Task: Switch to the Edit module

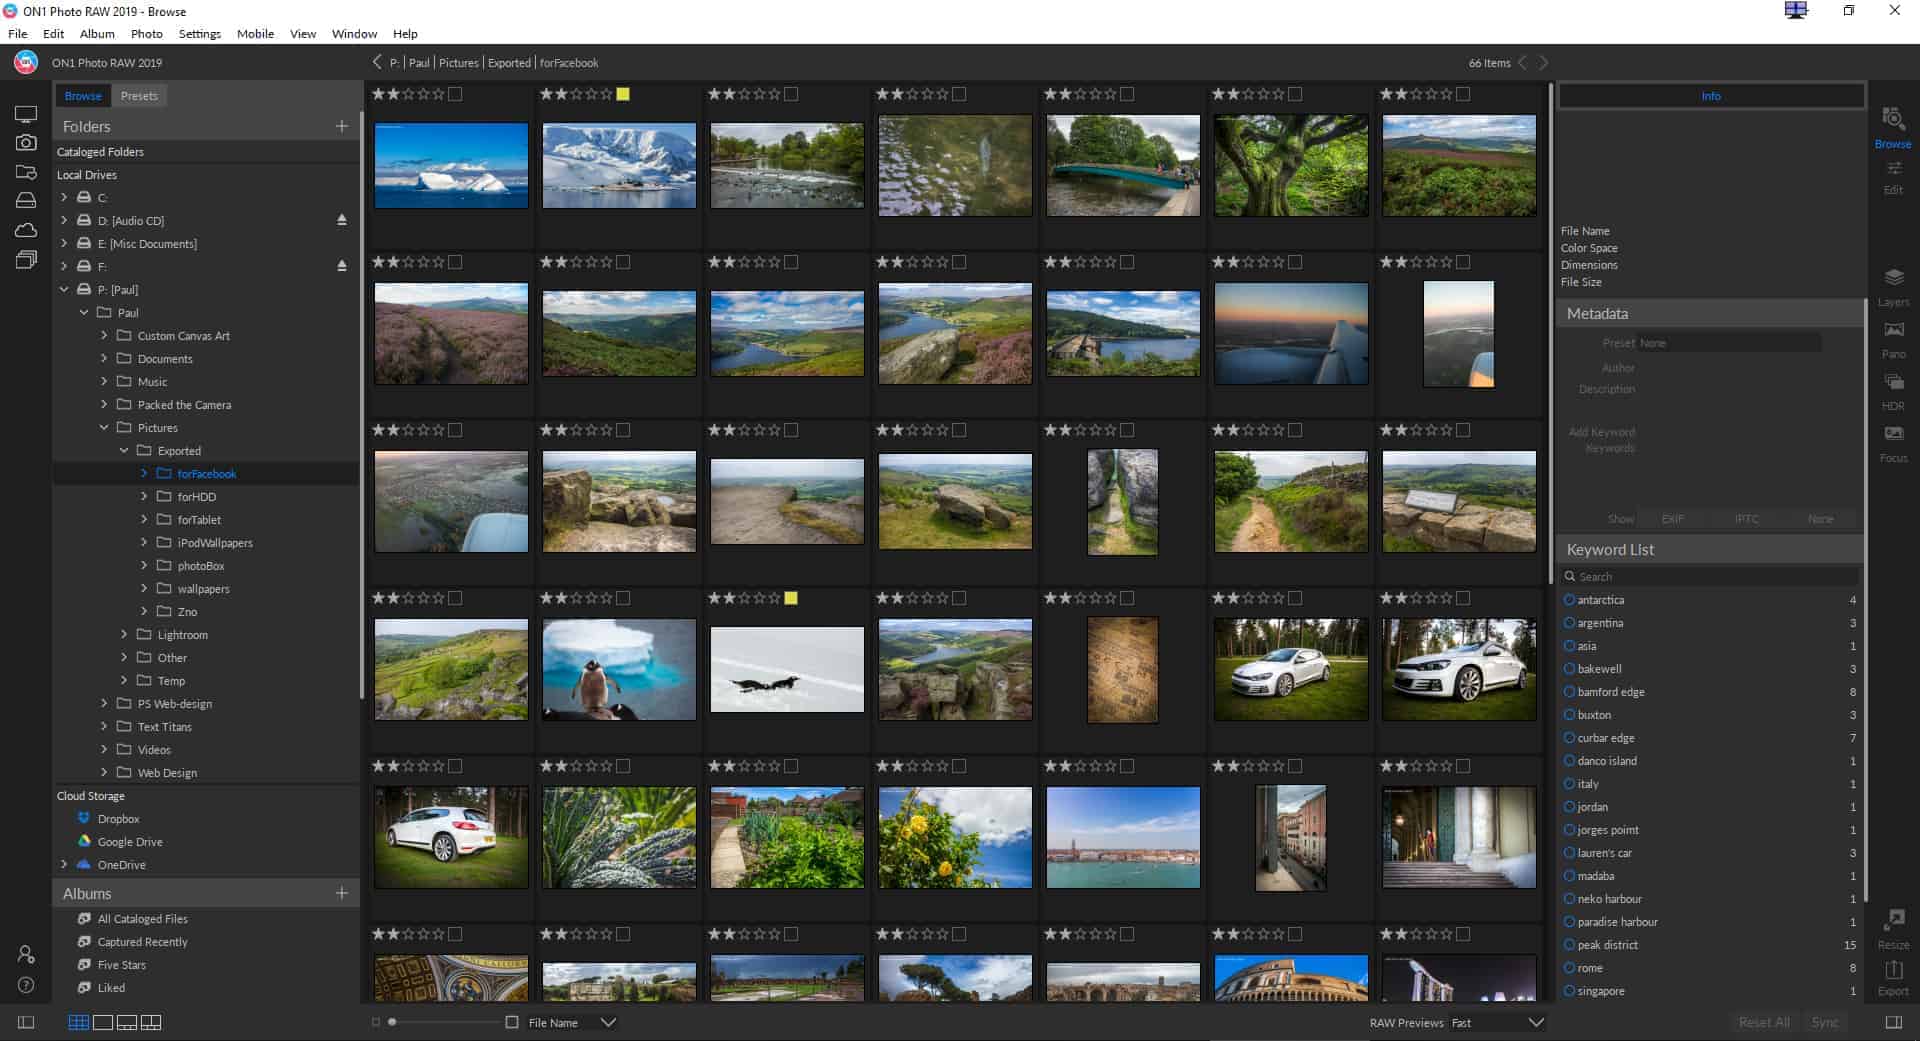Action: 1893,177
